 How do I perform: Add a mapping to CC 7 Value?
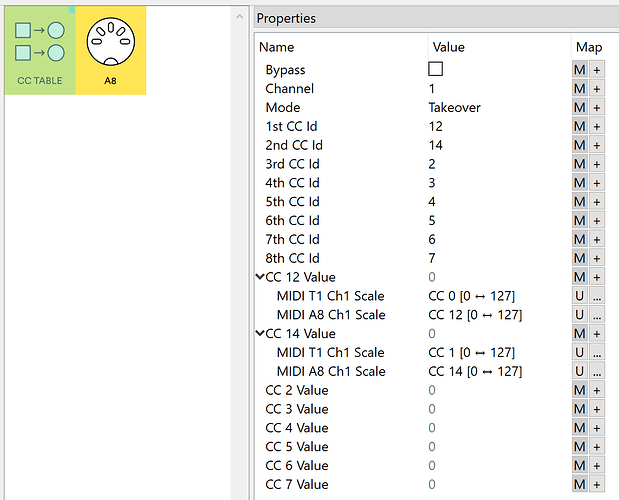(x=597, y=484)
